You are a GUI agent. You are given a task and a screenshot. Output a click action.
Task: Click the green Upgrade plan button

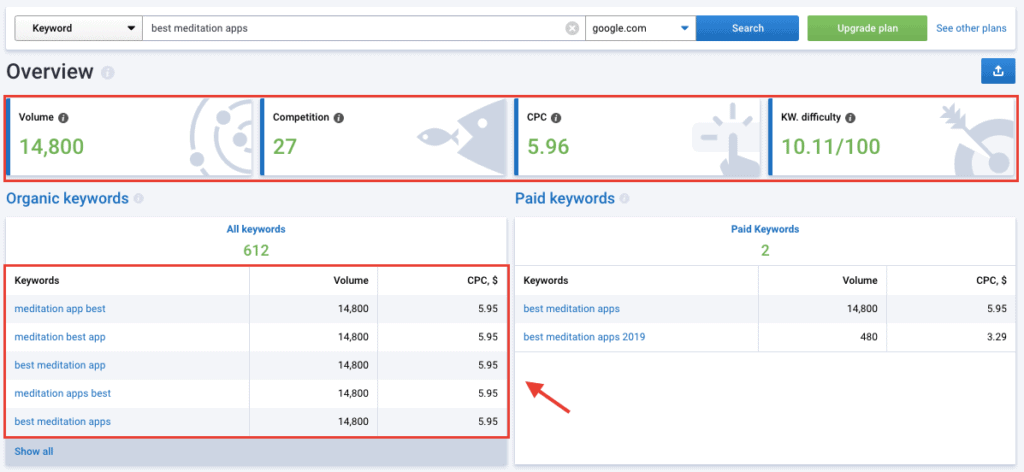[x=867, y=29]
